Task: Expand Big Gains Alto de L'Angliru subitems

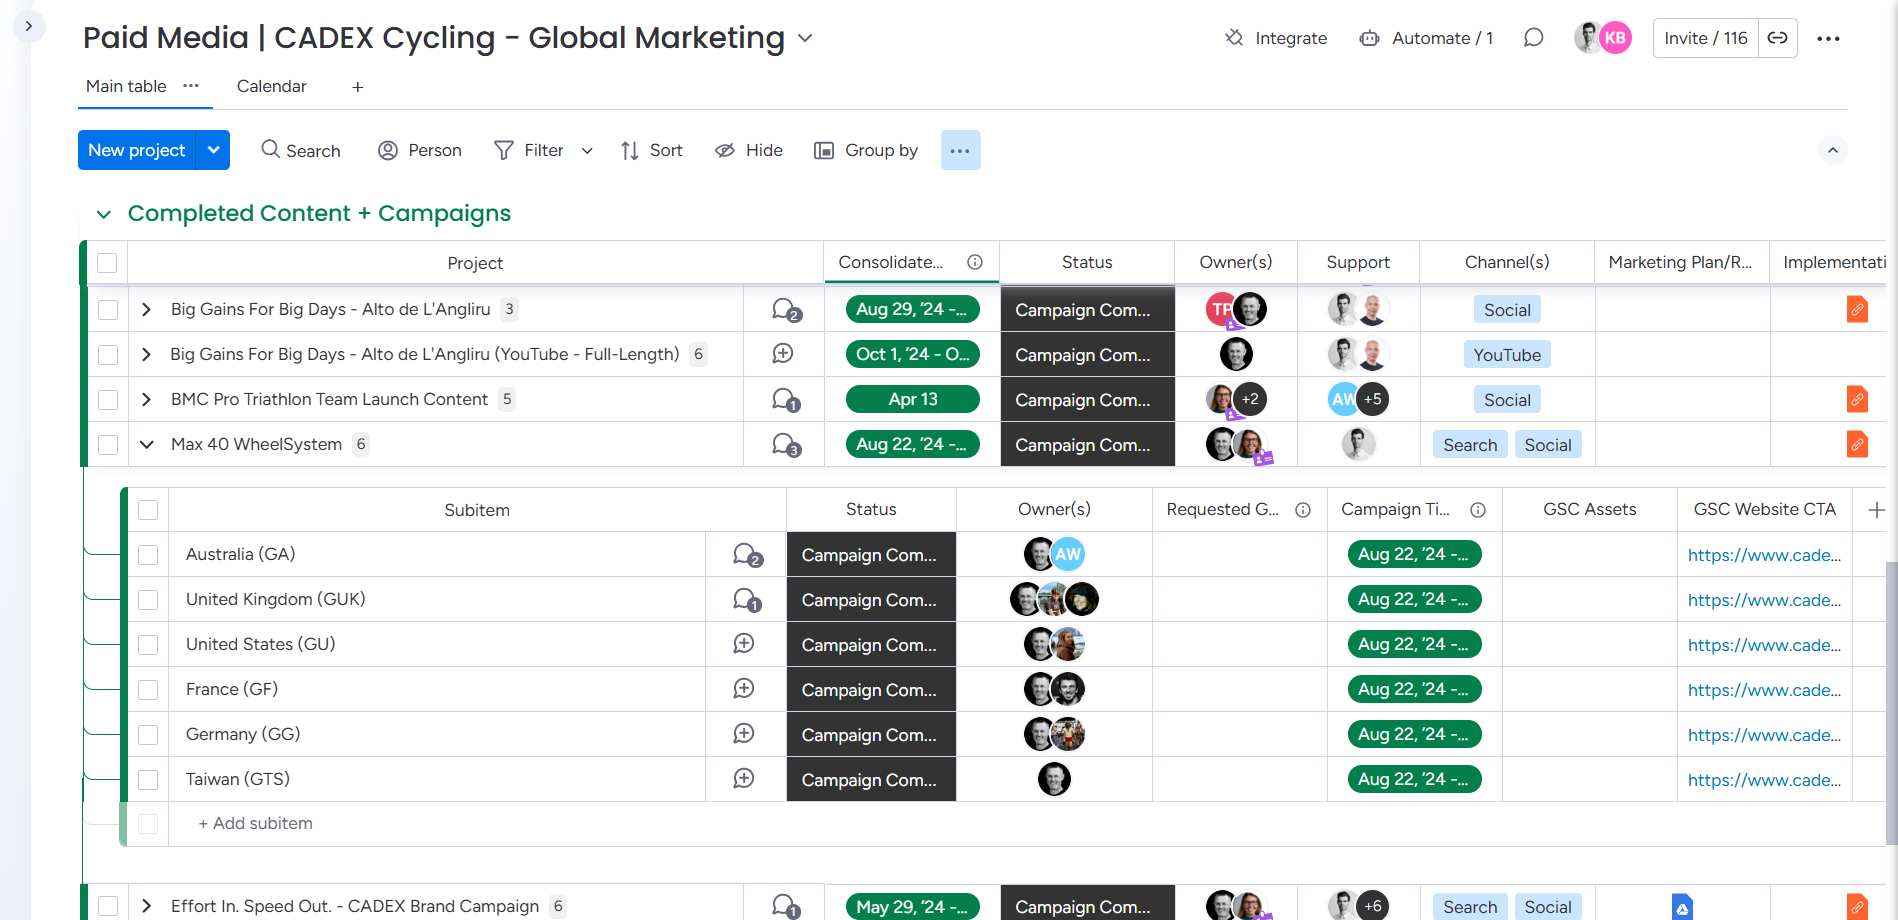Action: point(146,310)
